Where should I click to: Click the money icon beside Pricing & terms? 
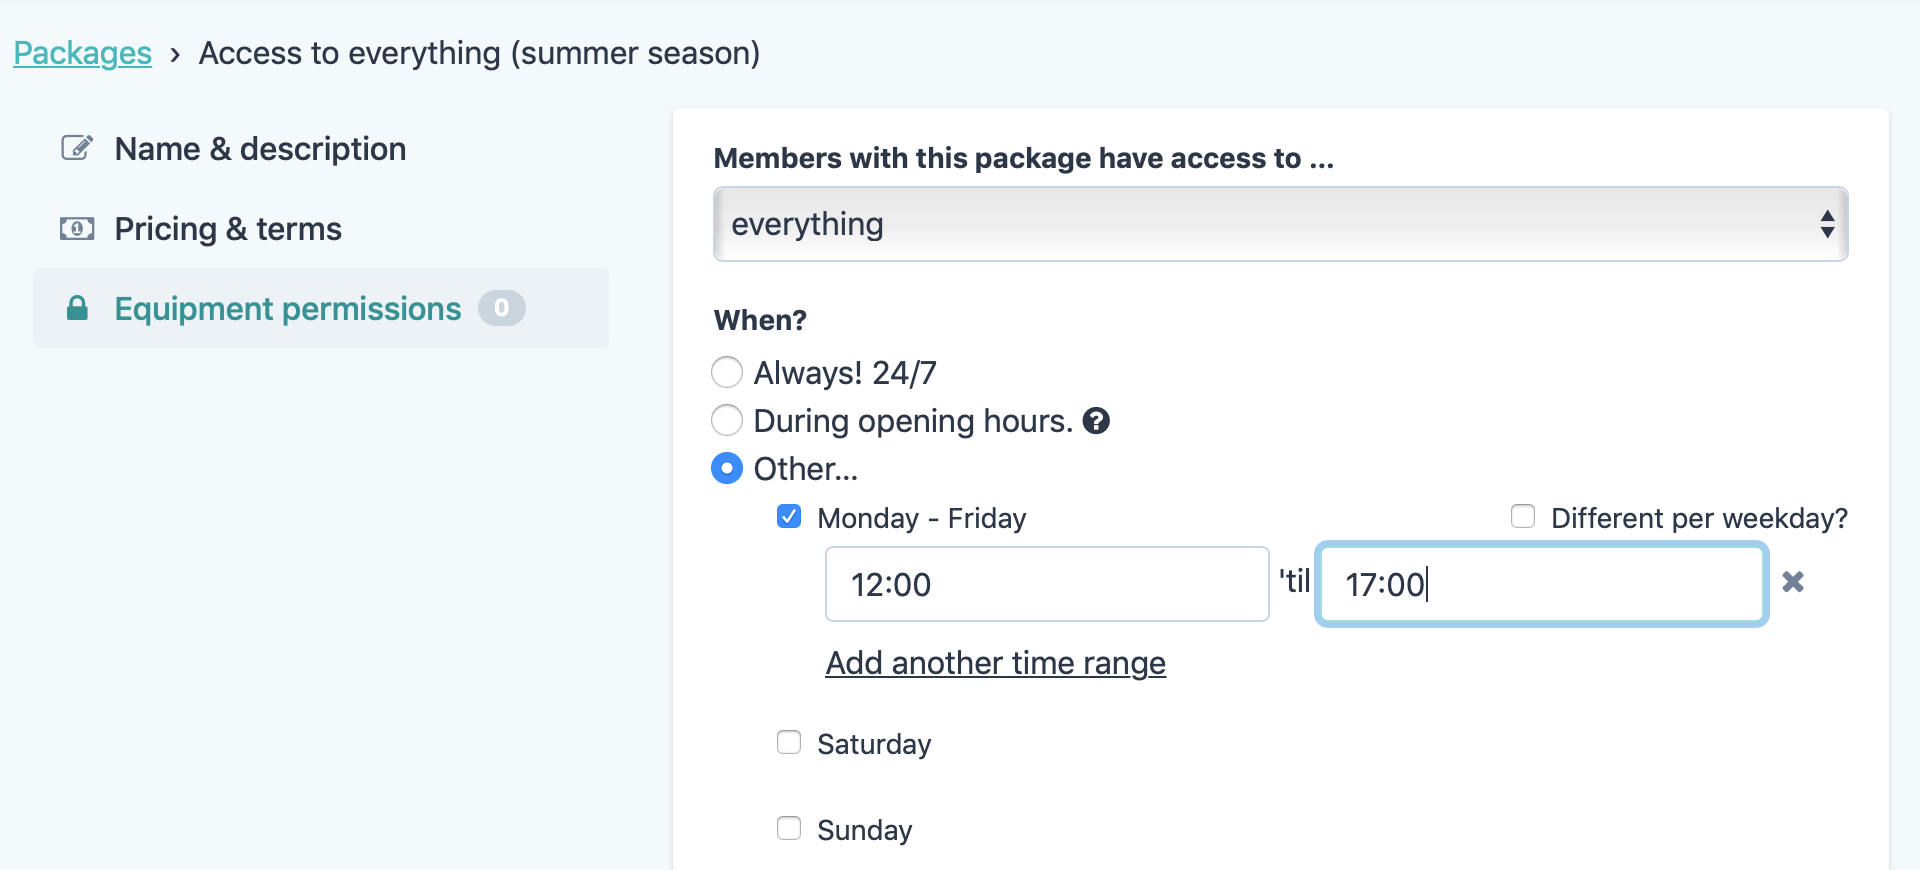pyautogui.click(x=77, y=229)
